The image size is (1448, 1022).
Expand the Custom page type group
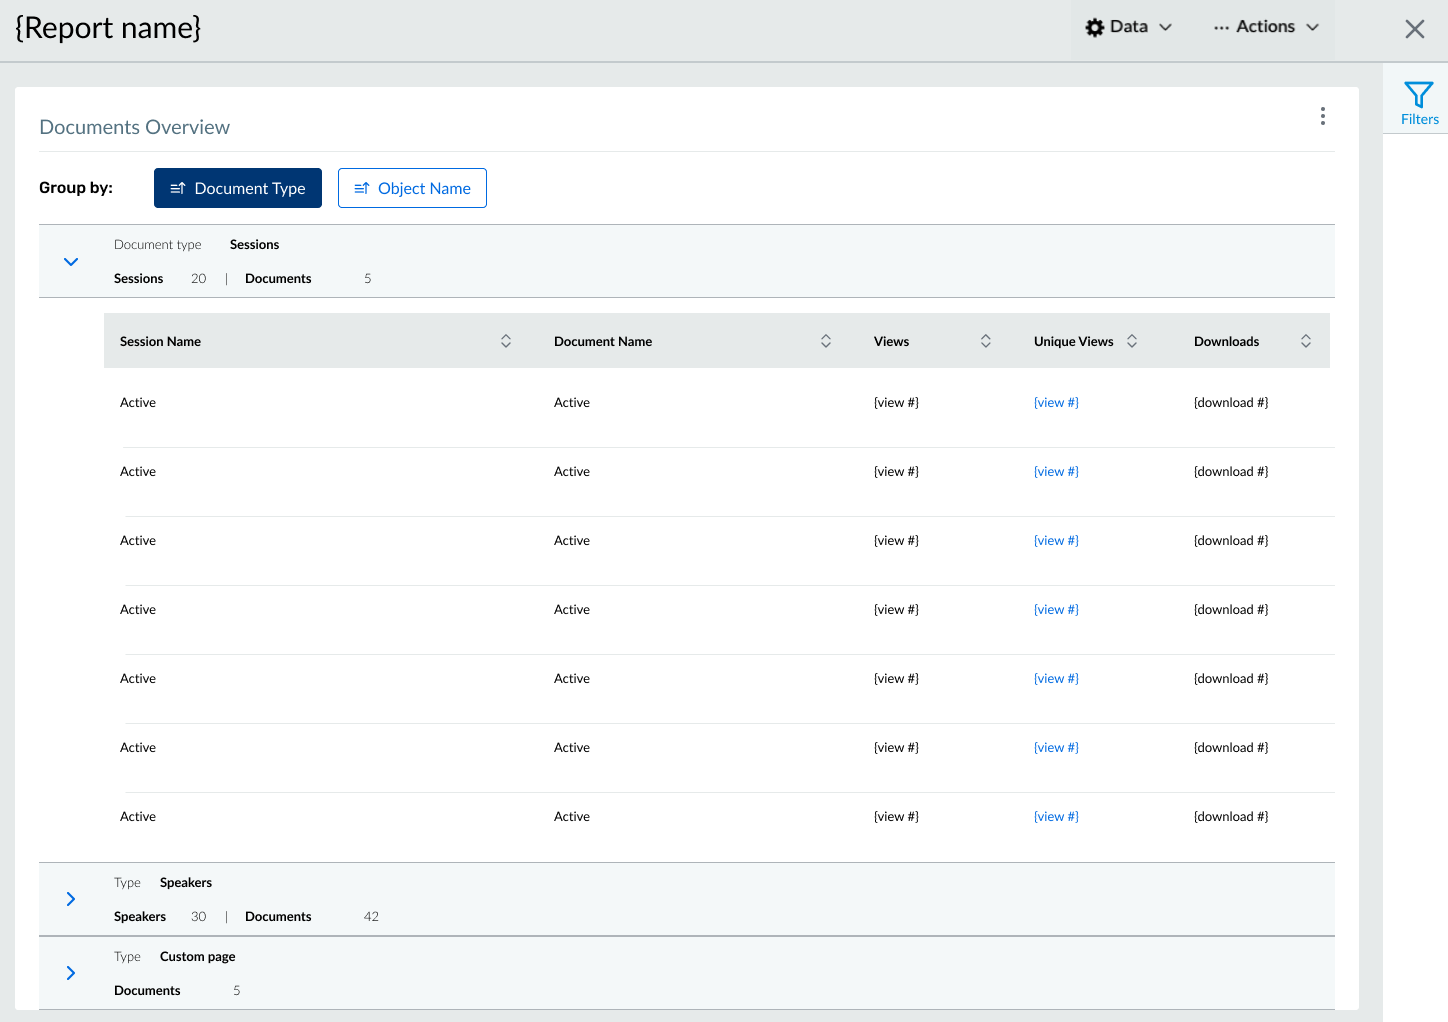(71, 973)
